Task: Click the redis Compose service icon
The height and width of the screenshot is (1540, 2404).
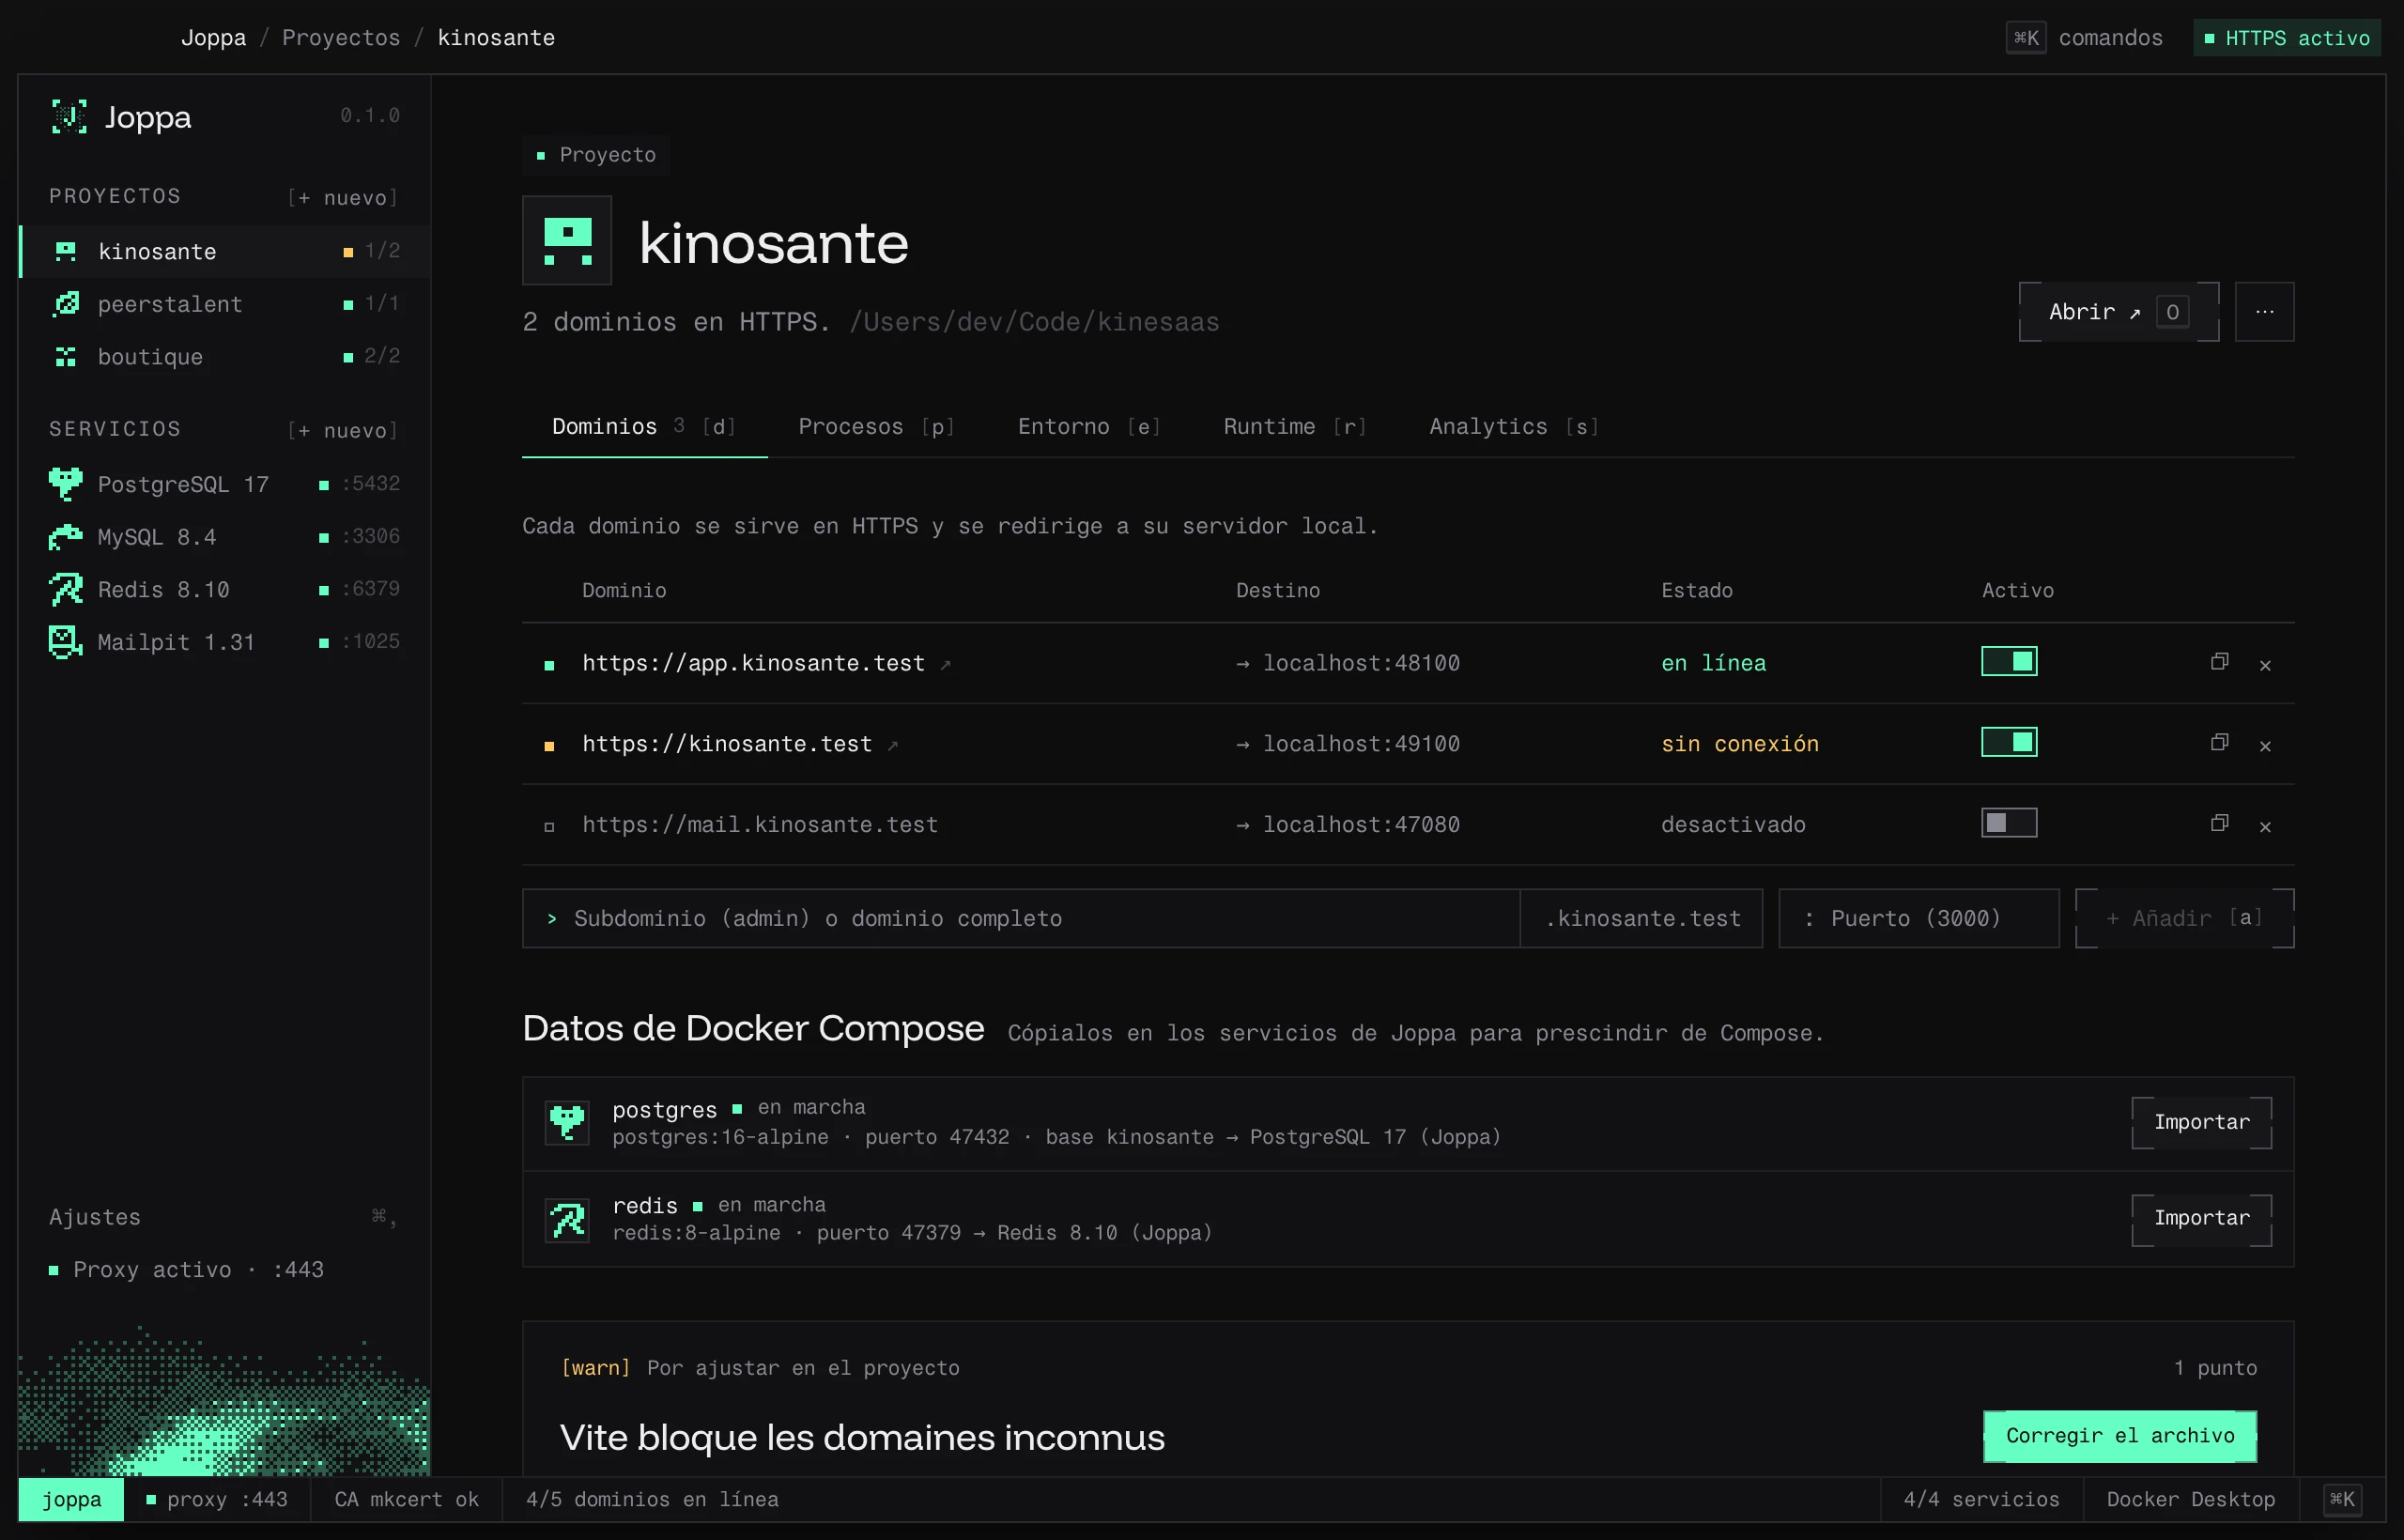Action: [567, 1219]
